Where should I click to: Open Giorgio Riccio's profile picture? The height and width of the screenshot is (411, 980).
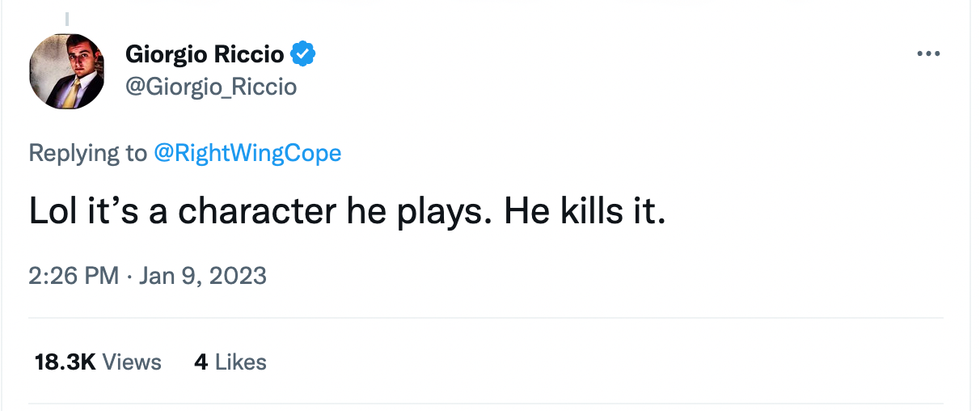point(68,71)
